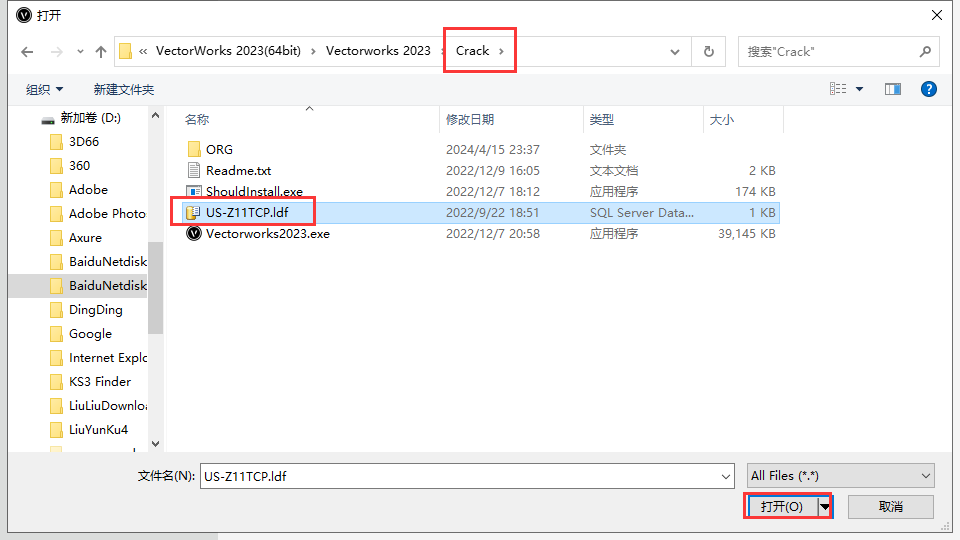Screen dimensions: 960x540
Task: Open file name history dropdown
Action: pyautogui.click(x=726, y=476)
